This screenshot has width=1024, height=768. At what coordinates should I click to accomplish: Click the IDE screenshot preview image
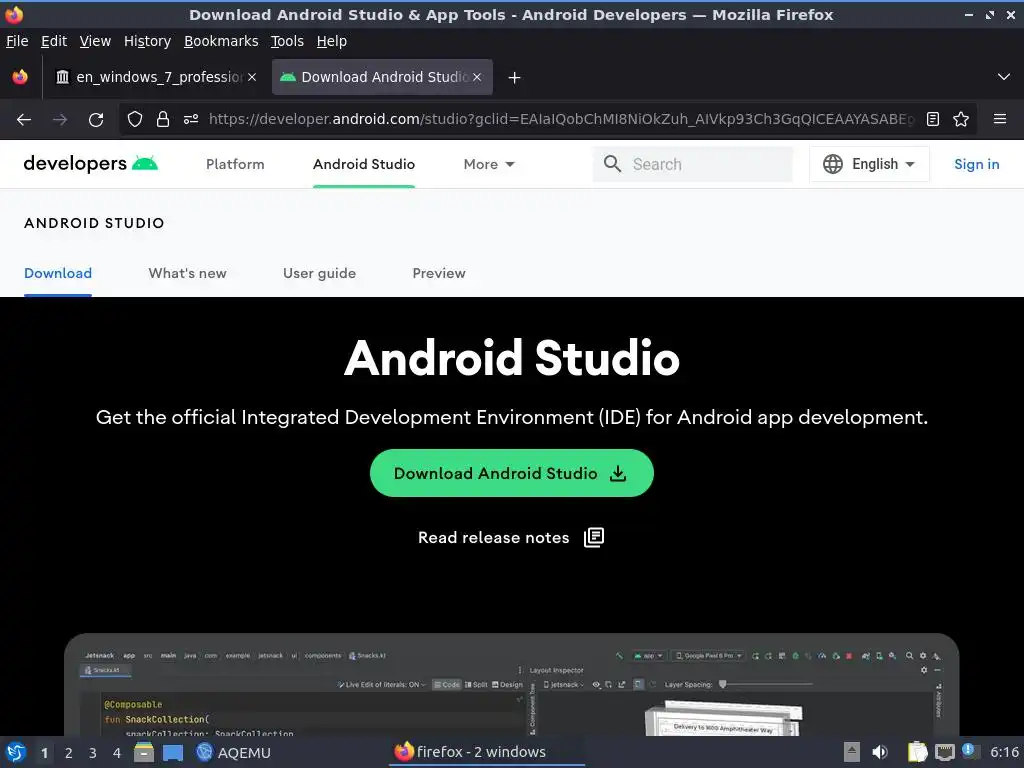point(511,684)
